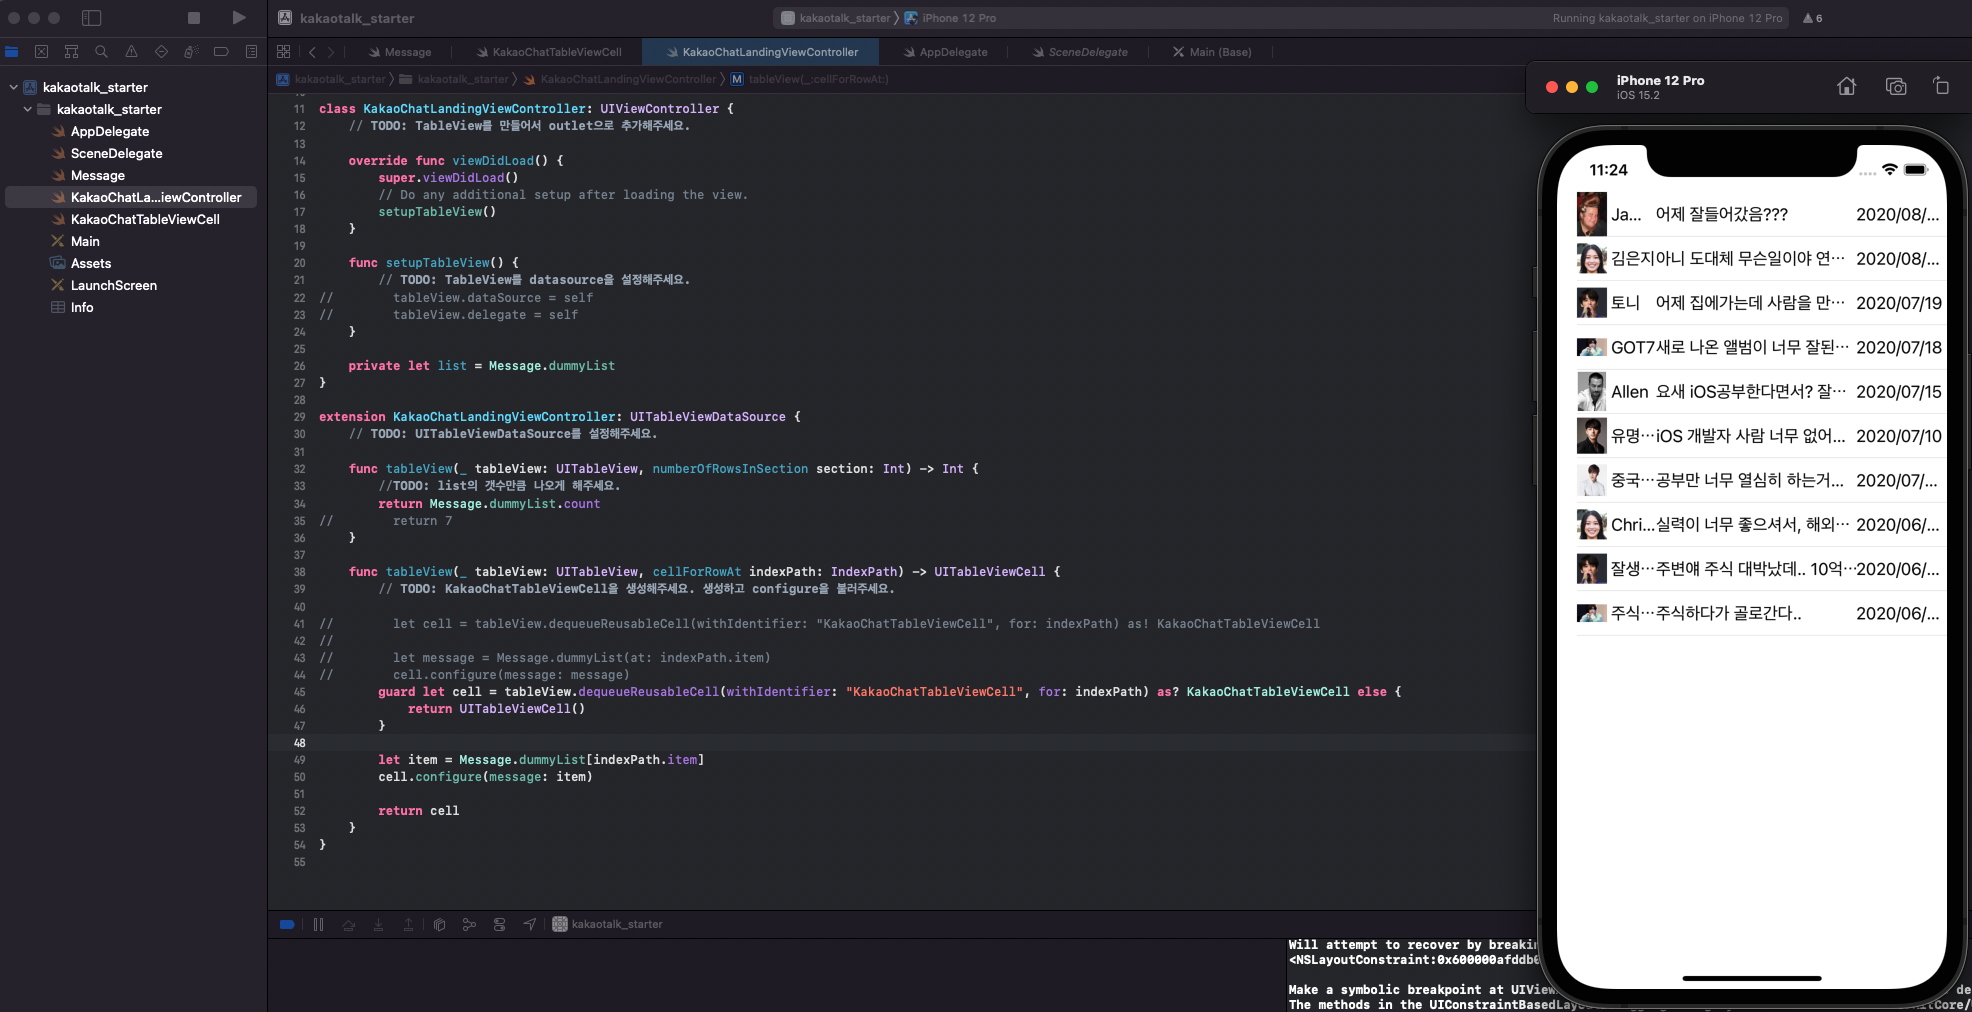Switch to the Message editor tab
1972x1012 pixels.
[x=400, y=52]
